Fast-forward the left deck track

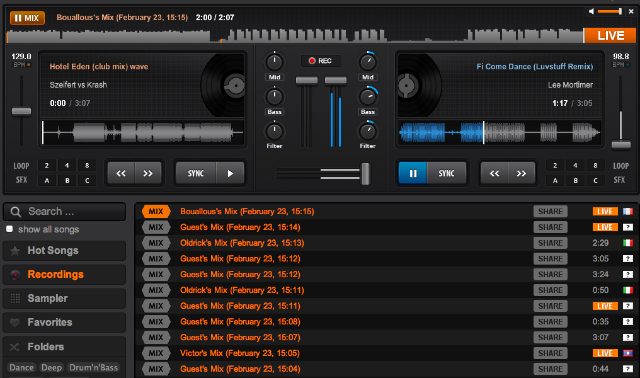pos(148,173)
